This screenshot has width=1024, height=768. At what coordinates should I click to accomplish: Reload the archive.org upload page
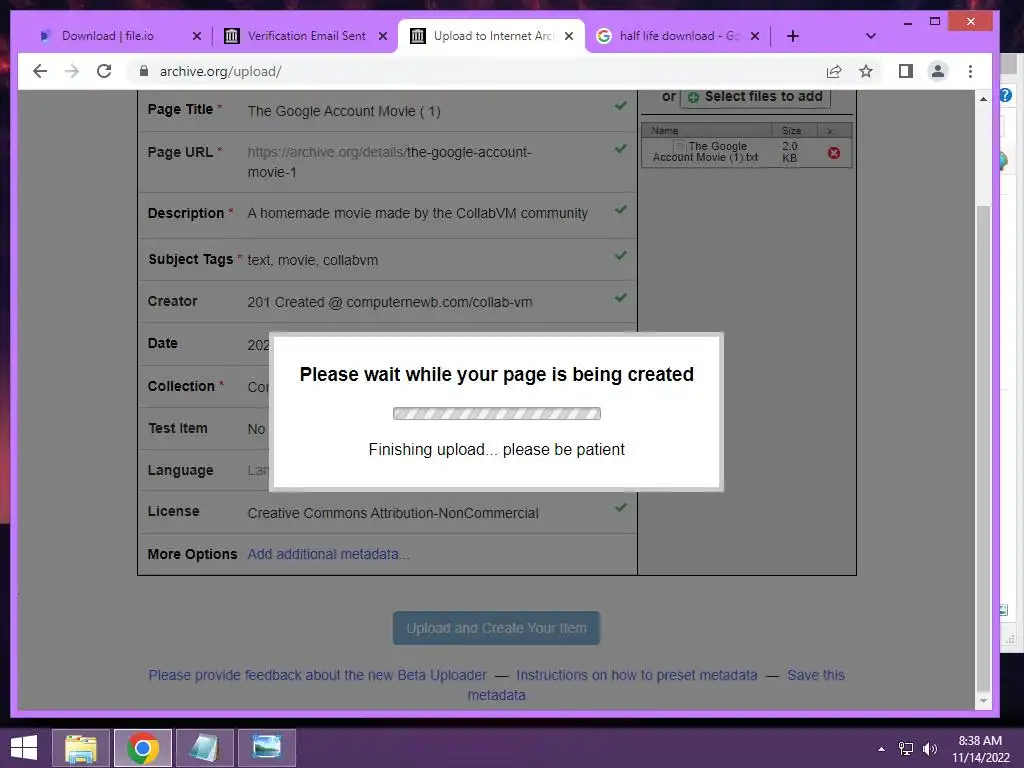pos(104,71)
